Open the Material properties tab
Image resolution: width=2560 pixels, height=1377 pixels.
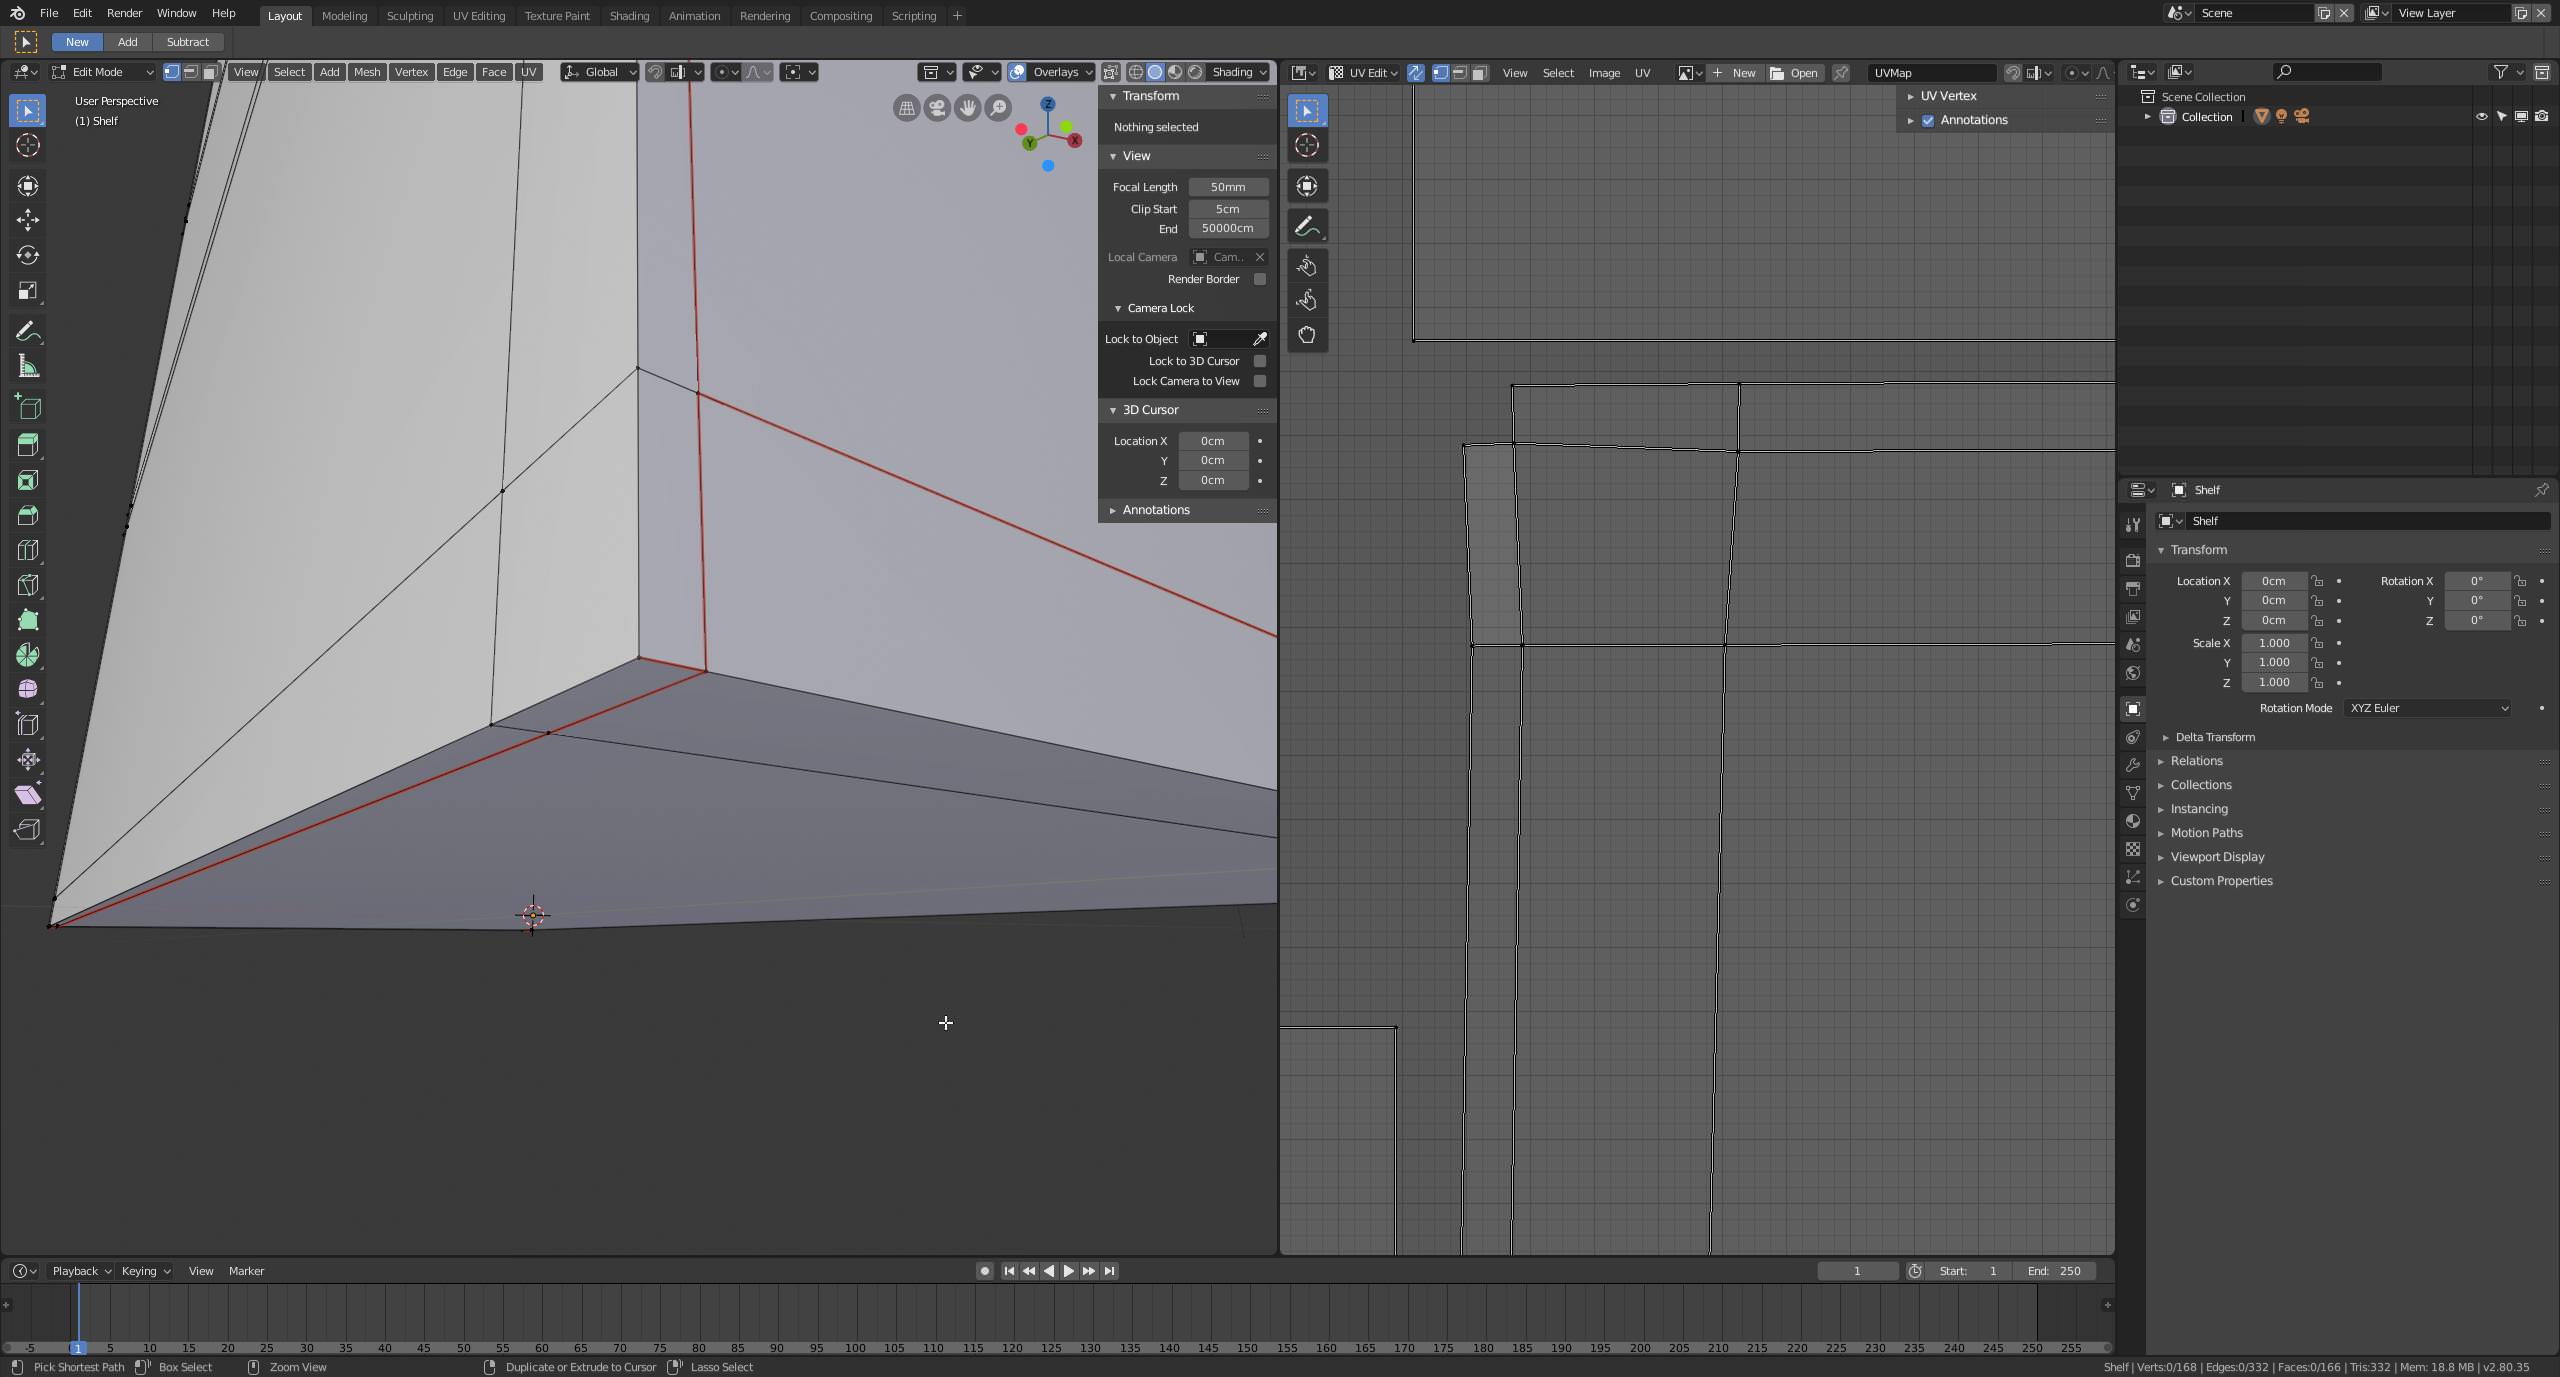pyautogui.click(x=2133, y=821)
